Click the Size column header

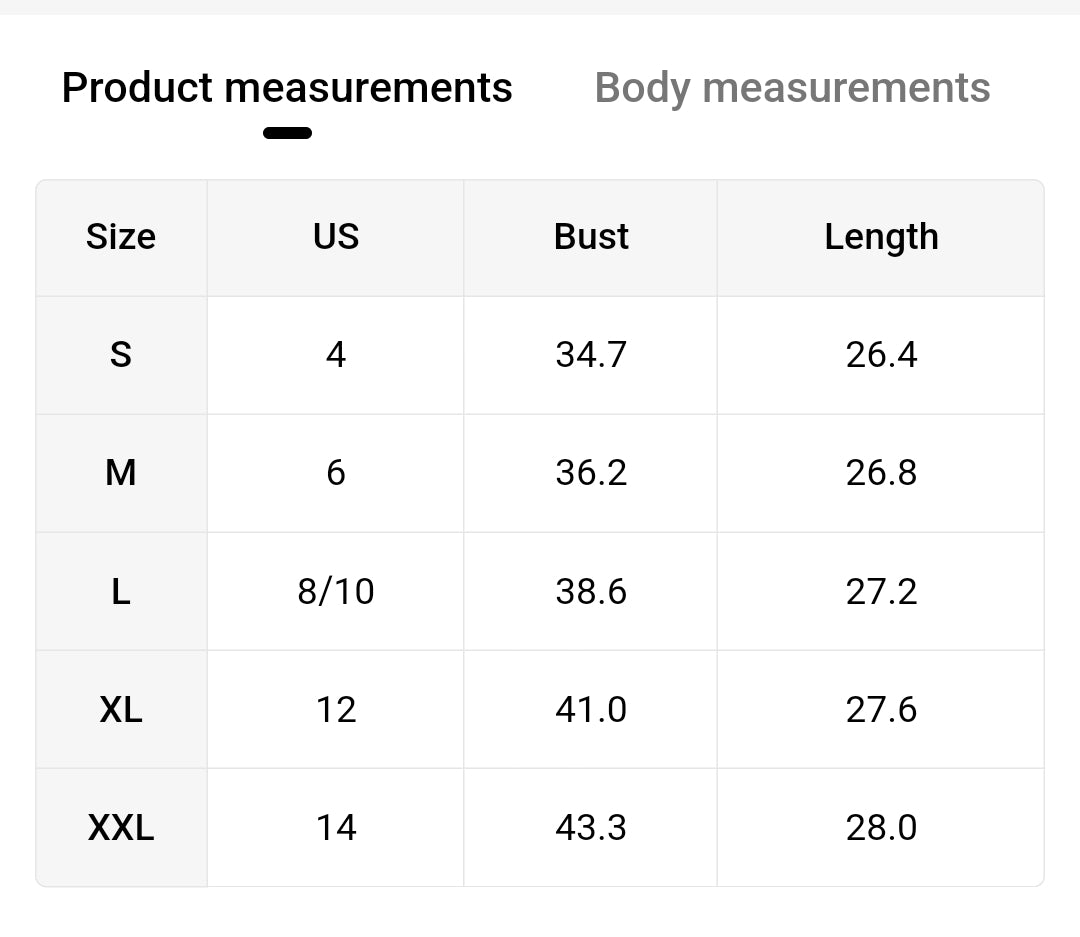[121, 237]
